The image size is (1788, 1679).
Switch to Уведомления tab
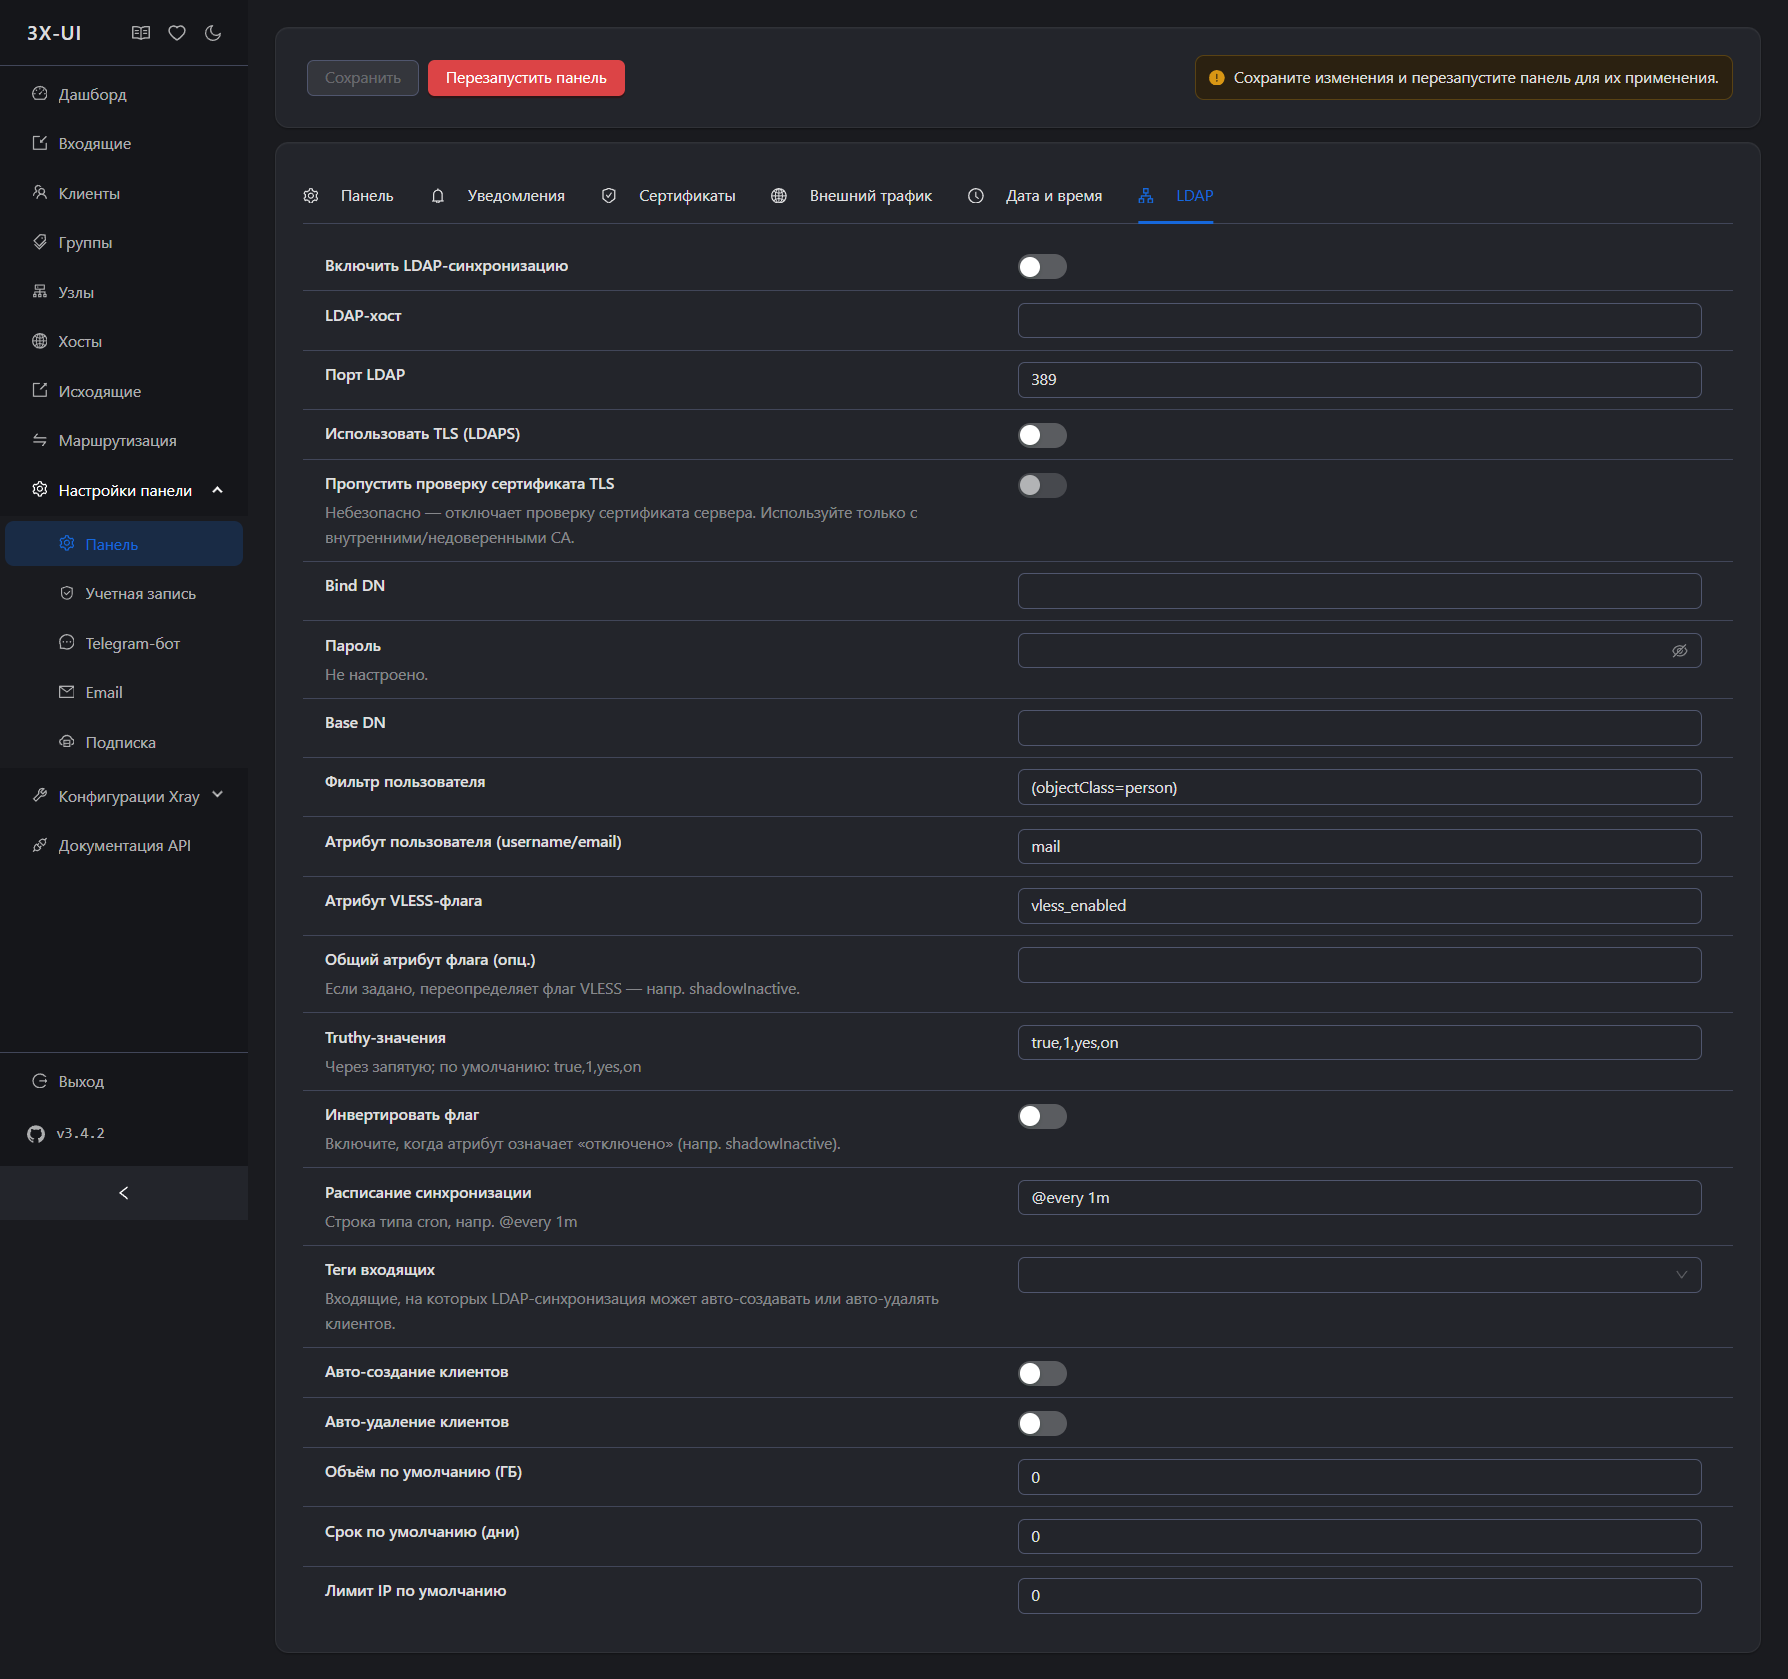tap(498, 196)
